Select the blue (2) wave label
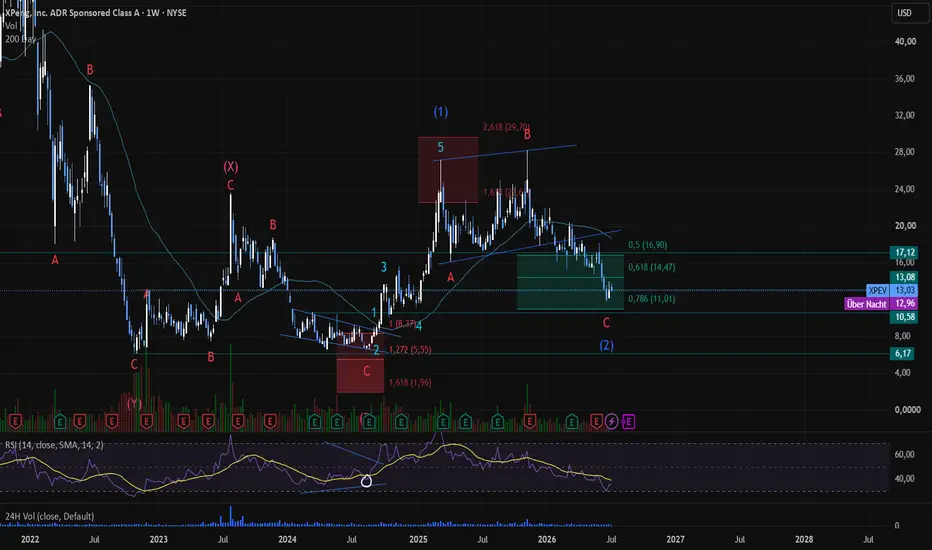 (x=606, y=345)
